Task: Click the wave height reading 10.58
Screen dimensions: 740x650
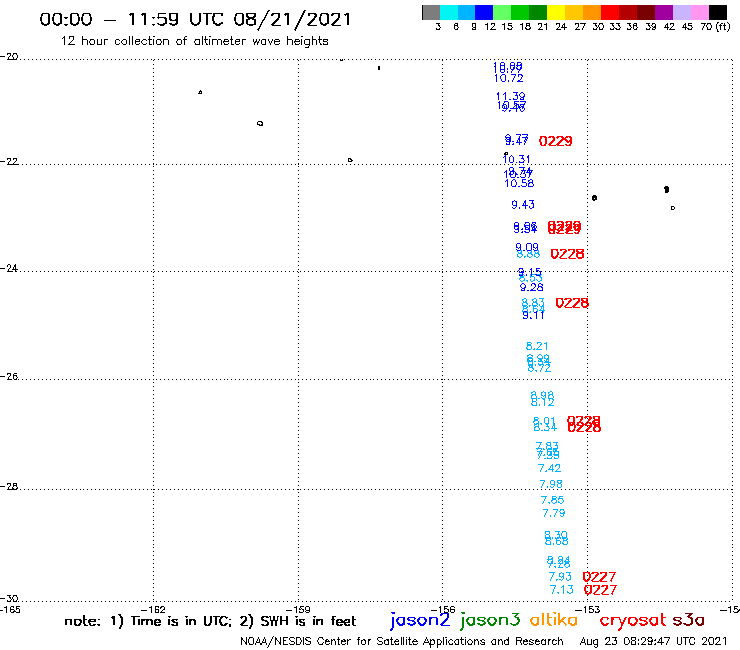Action: (x=519, y=183)
